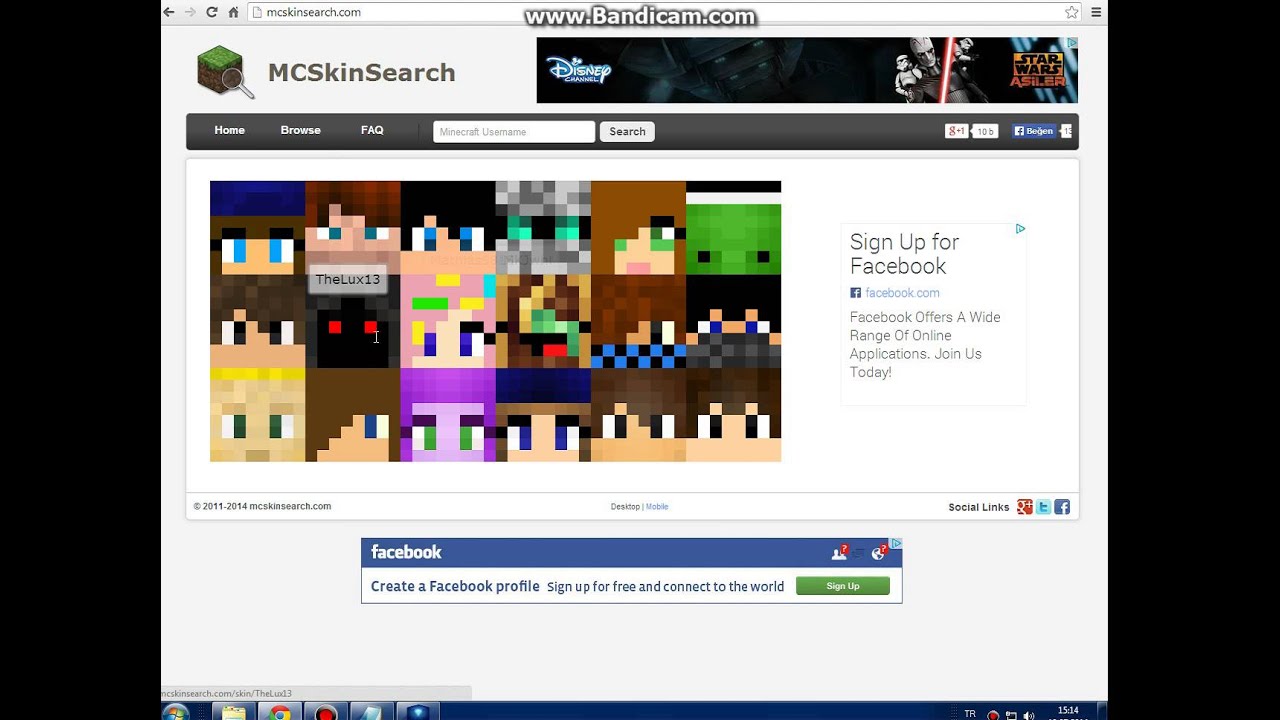Click the MCSkinSearch grass block logo
Viewport: 1280px width, 720px height.
pyautogui.click(x=225, y=72)
